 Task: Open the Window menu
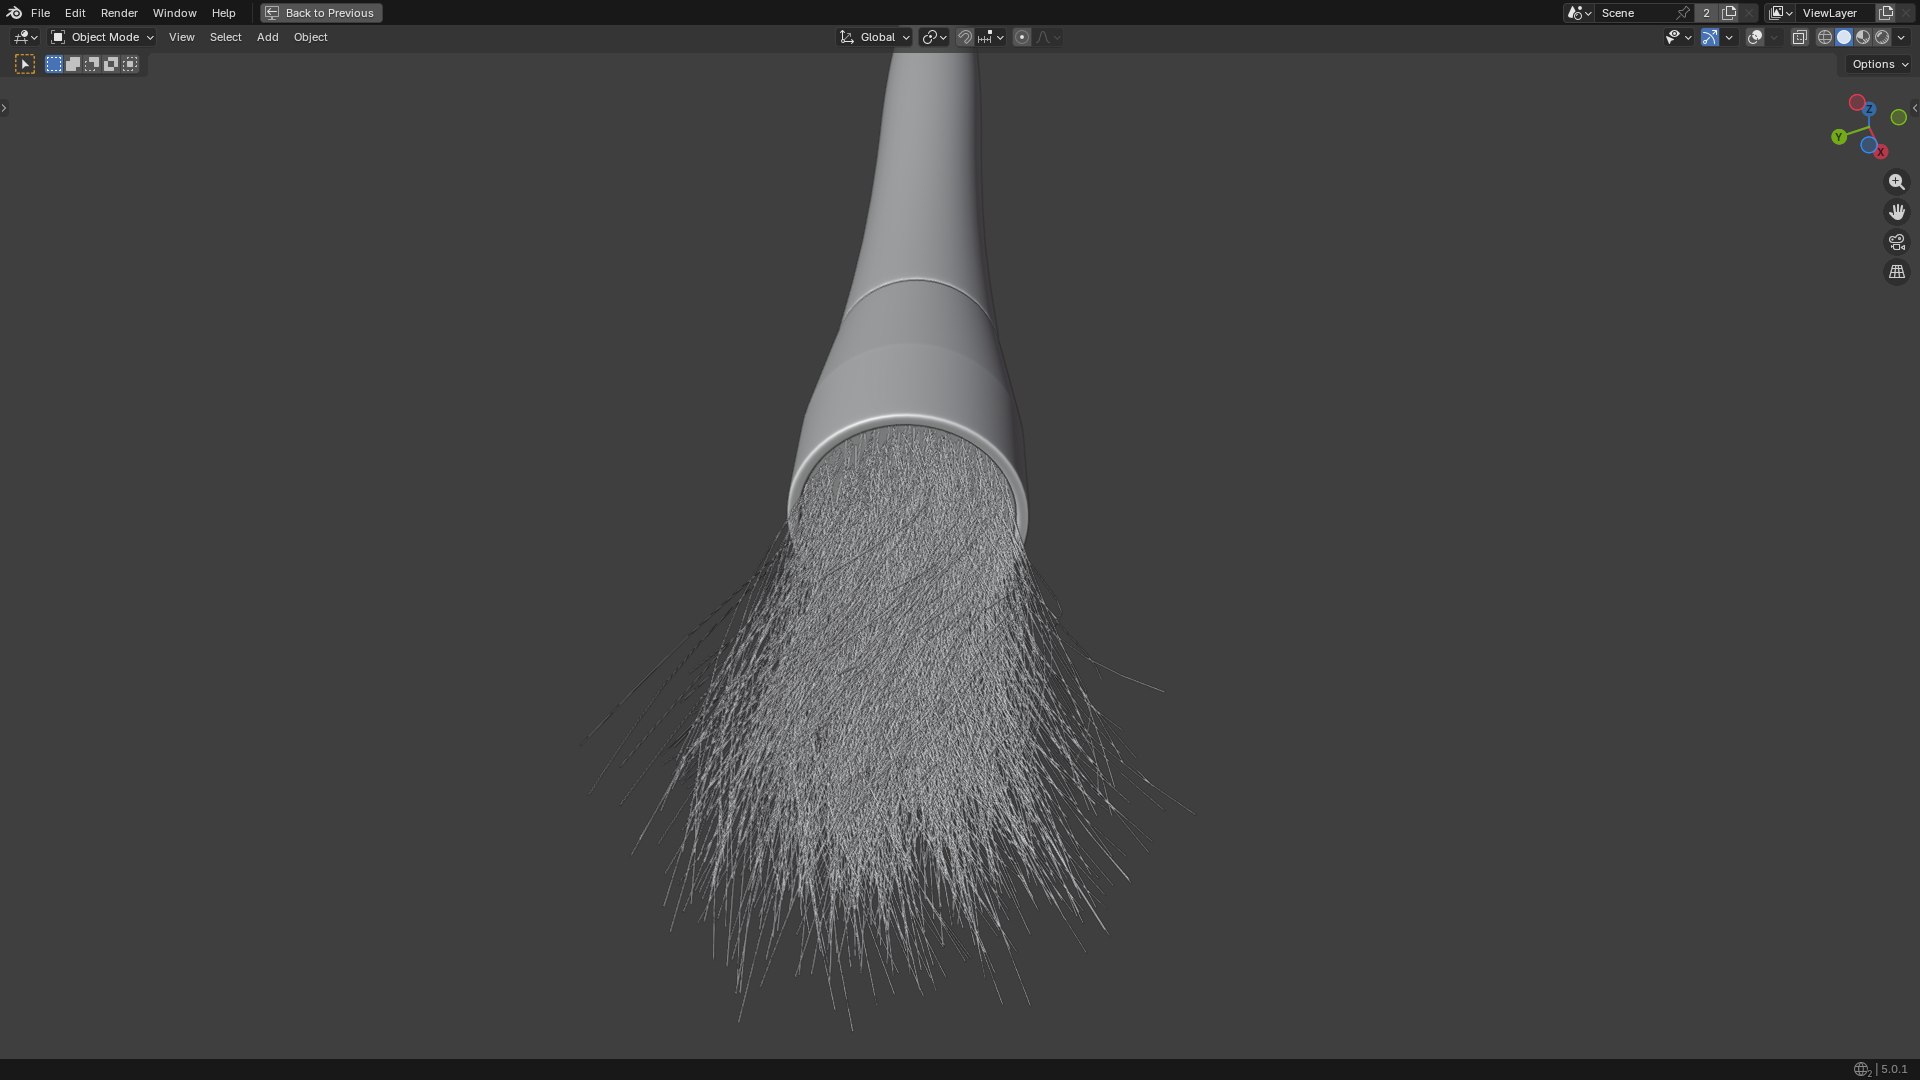click(x=174, y=13)
